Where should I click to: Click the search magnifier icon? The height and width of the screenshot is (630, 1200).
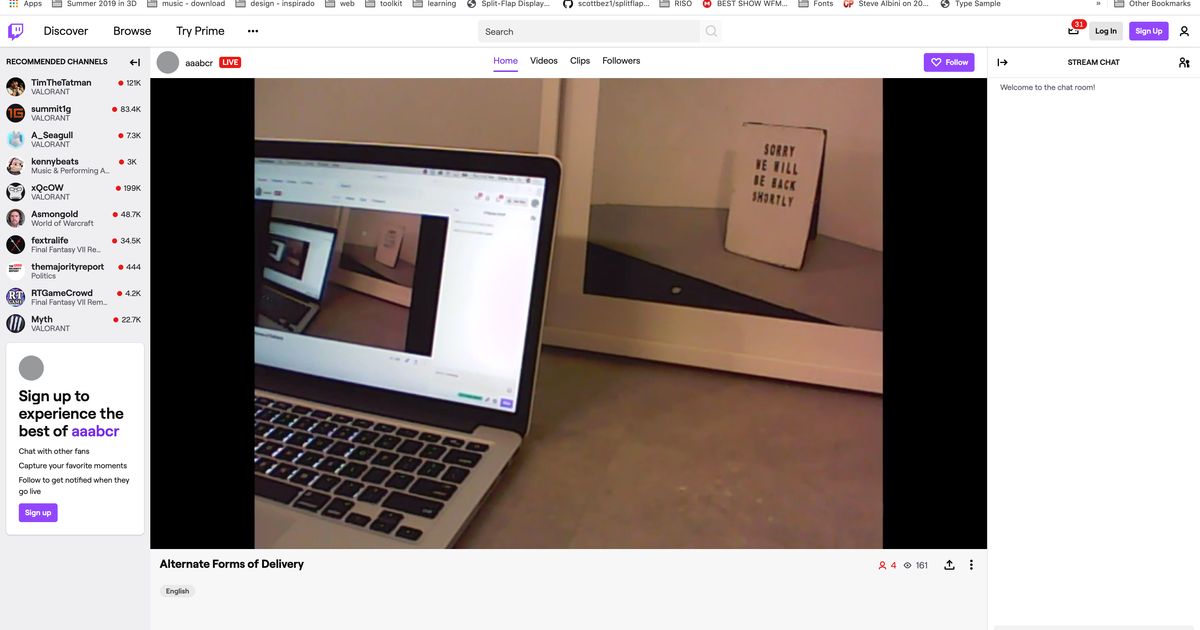[709, 31]
